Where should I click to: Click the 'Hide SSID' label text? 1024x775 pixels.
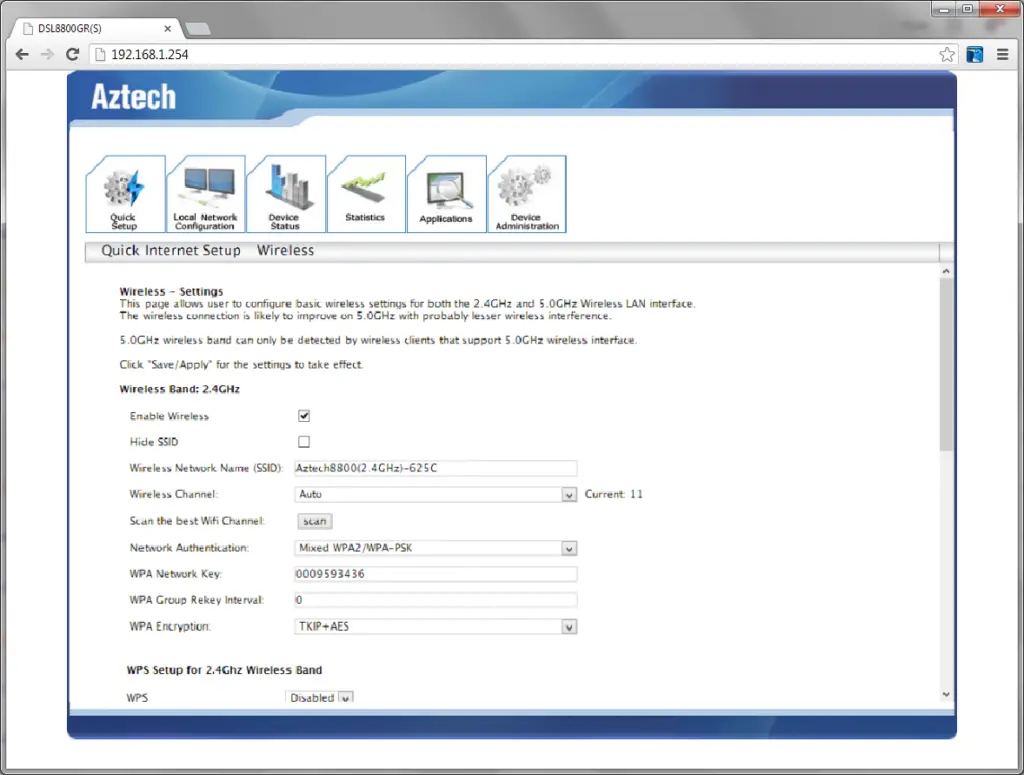click(x=153, y=442)
